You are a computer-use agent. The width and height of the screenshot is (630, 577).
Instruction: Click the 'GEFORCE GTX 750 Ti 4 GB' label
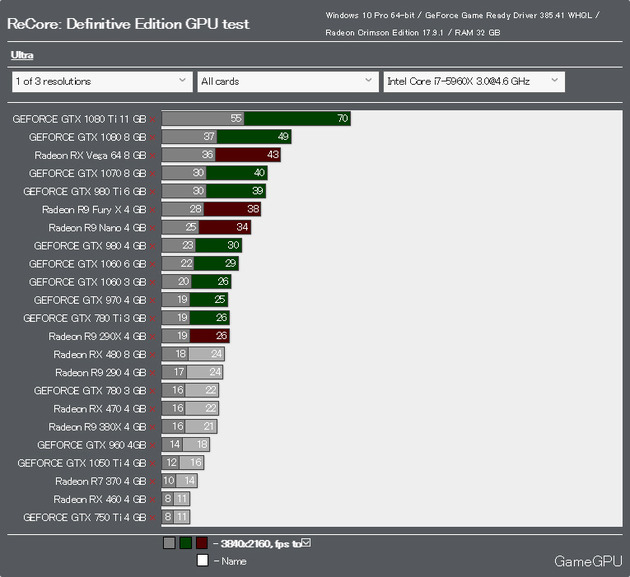[x=84, y=518]
